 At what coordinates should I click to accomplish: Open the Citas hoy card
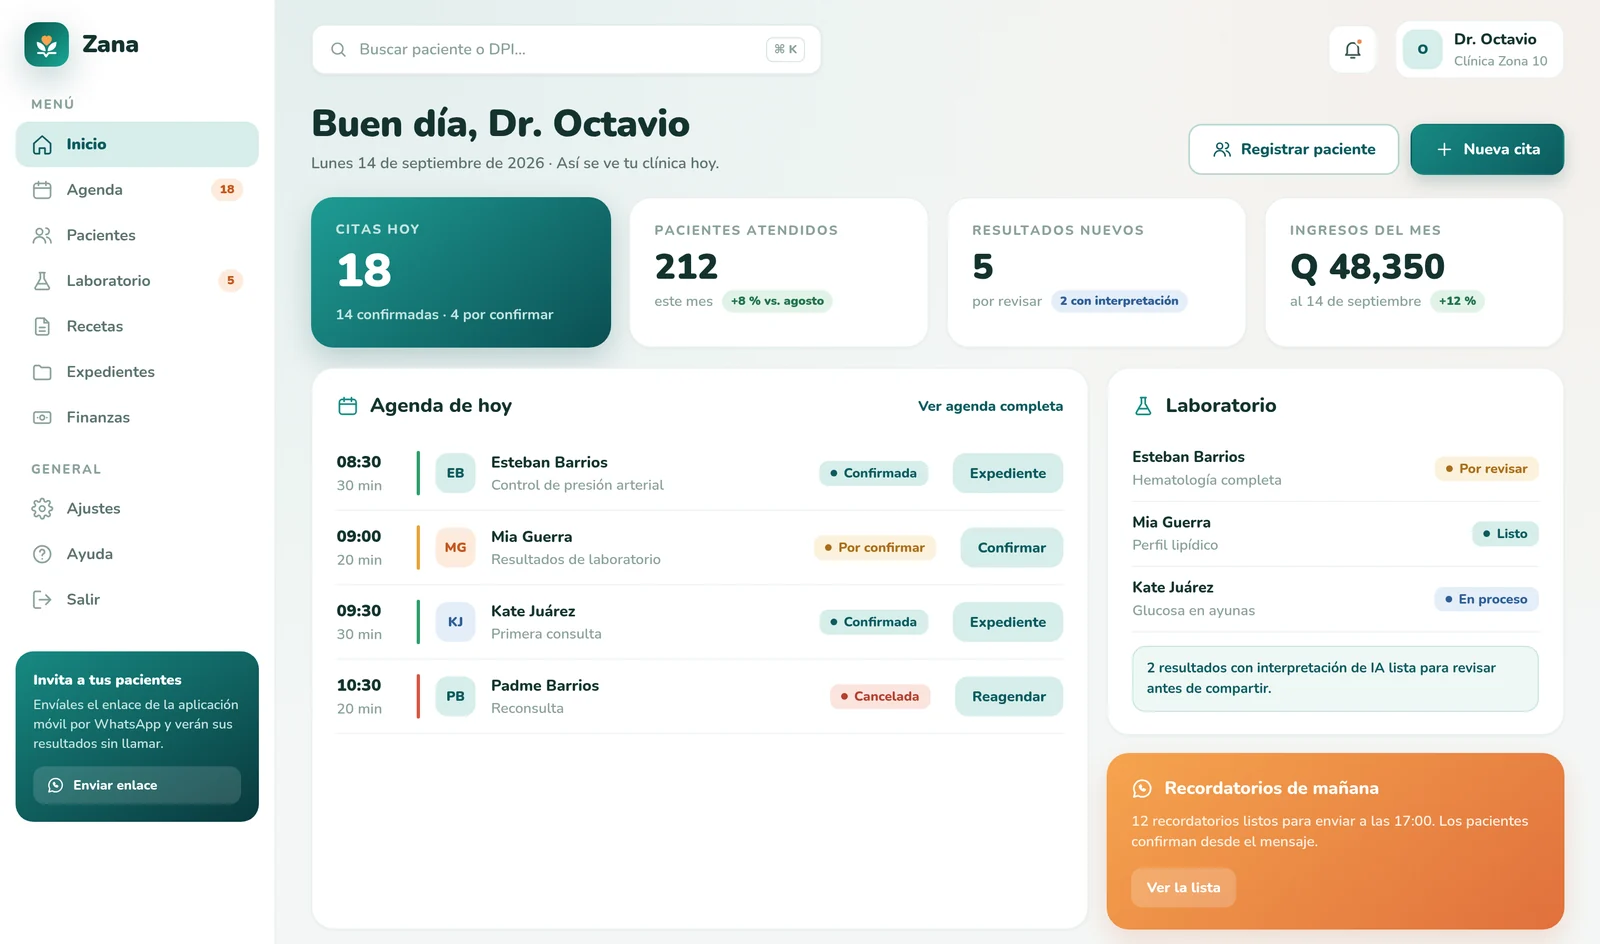pos(461,272)
